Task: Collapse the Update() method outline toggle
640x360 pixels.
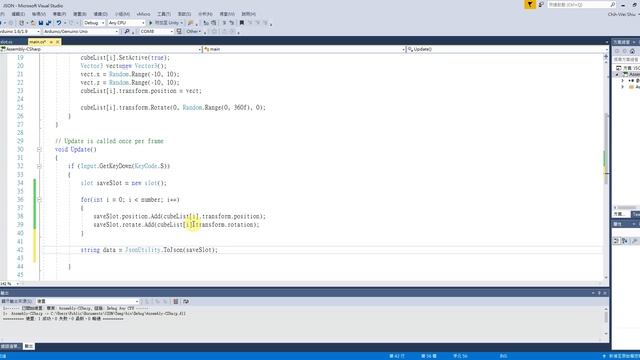Action: click(x=39, y=149)
